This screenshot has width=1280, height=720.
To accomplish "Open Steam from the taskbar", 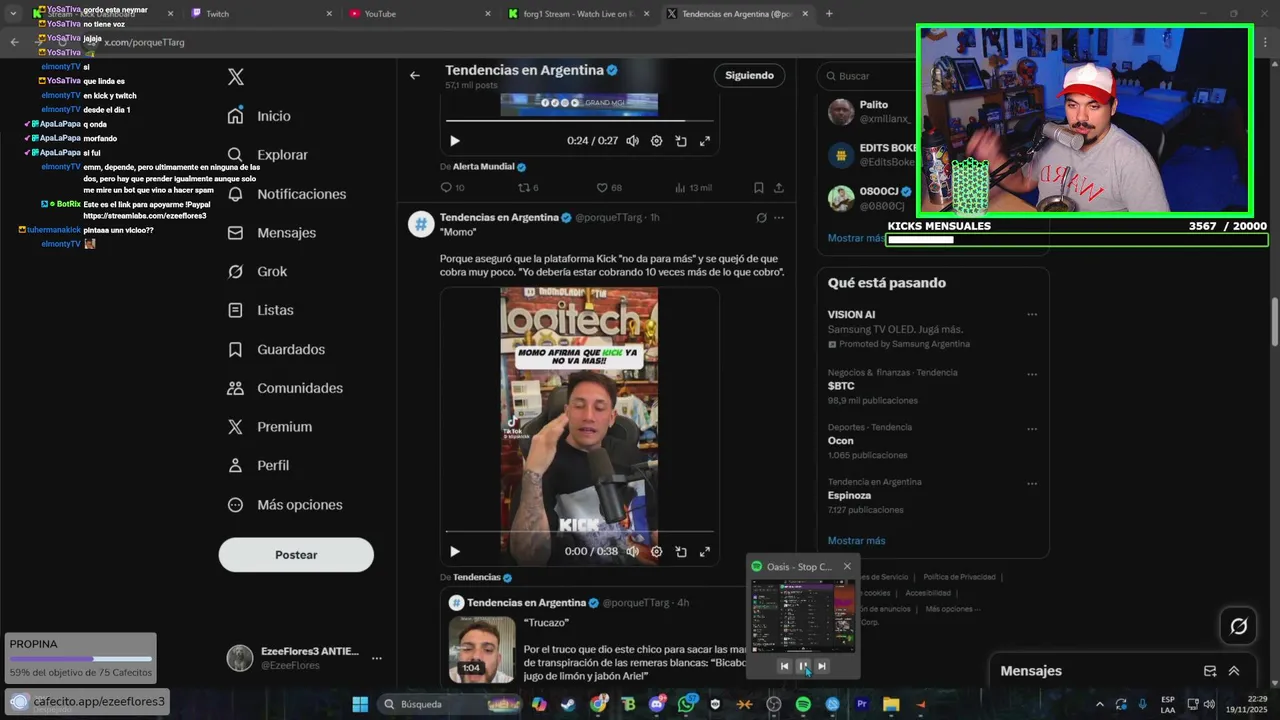I will pos(569,704).
